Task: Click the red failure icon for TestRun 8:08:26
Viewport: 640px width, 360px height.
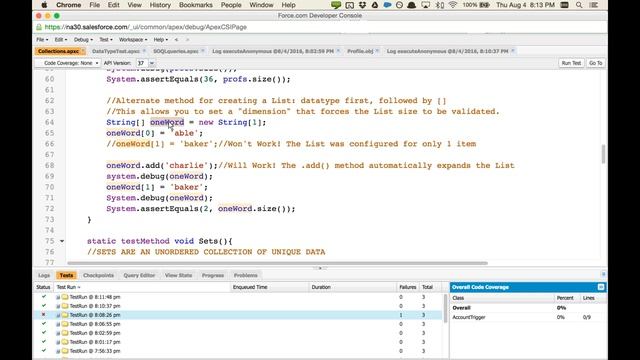Action: [x=43, y=315]
